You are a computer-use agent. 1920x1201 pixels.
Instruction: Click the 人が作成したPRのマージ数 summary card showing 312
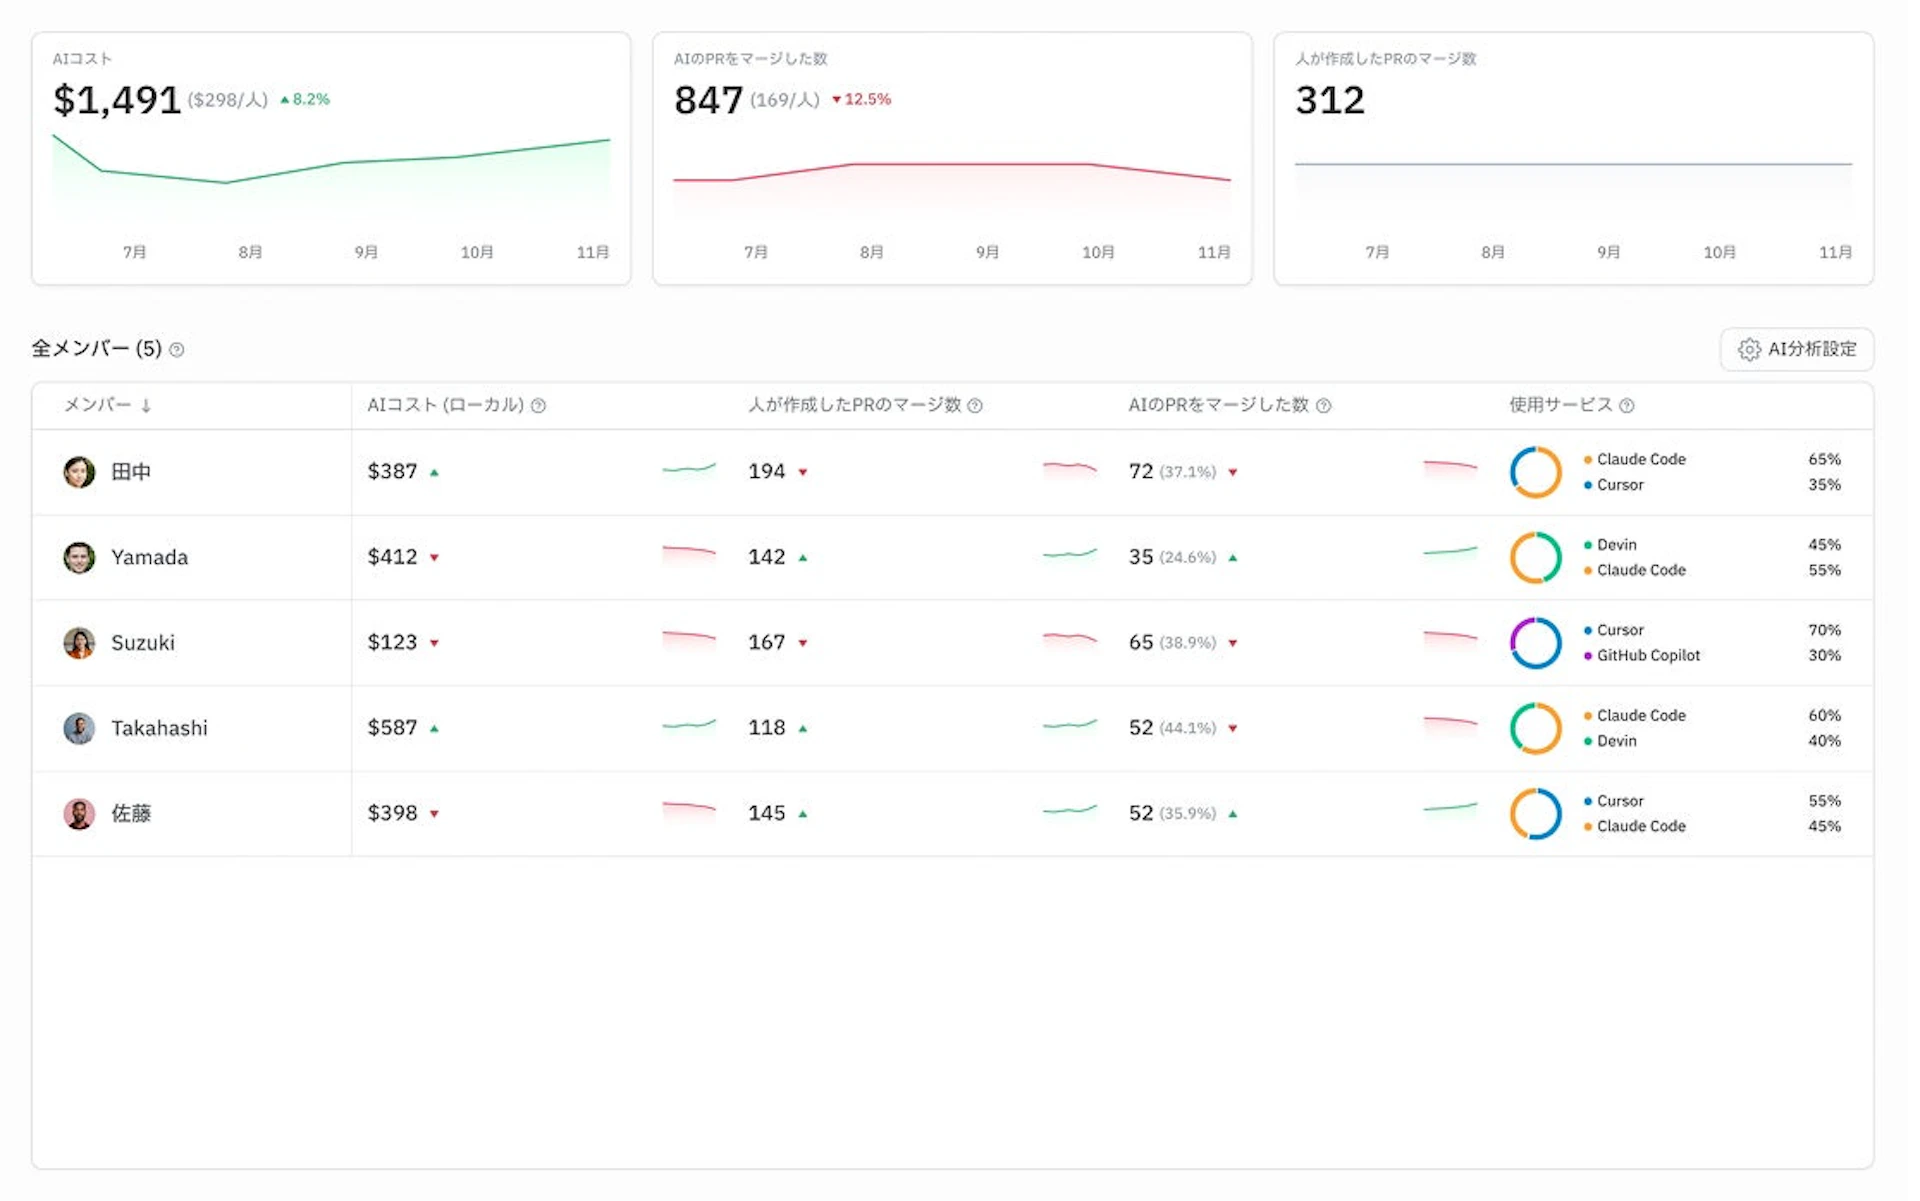[x=1573, y=160]
